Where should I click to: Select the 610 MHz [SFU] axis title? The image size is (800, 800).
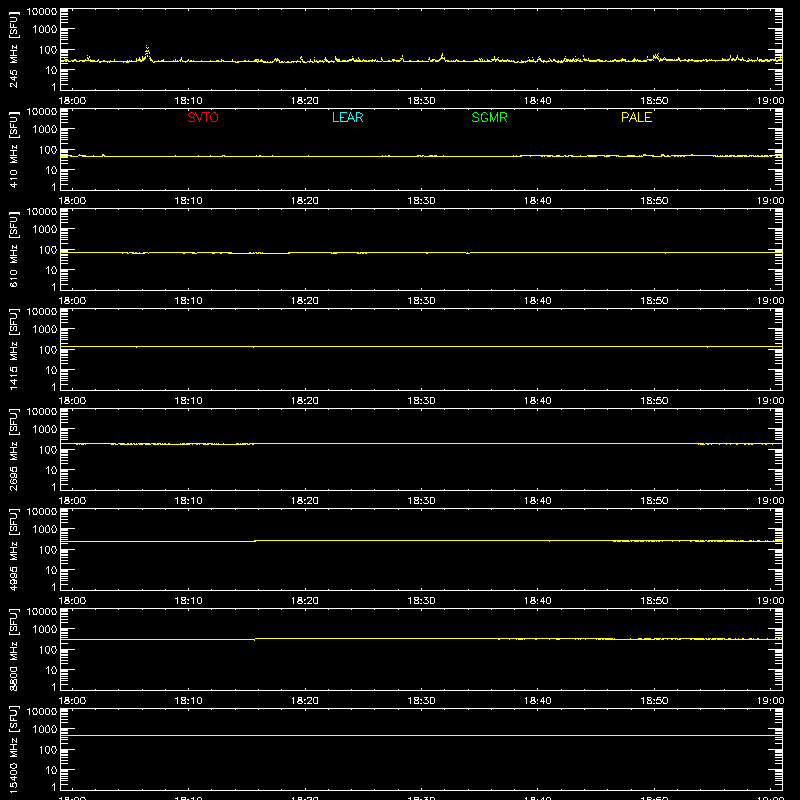click(x=14, y=249)
